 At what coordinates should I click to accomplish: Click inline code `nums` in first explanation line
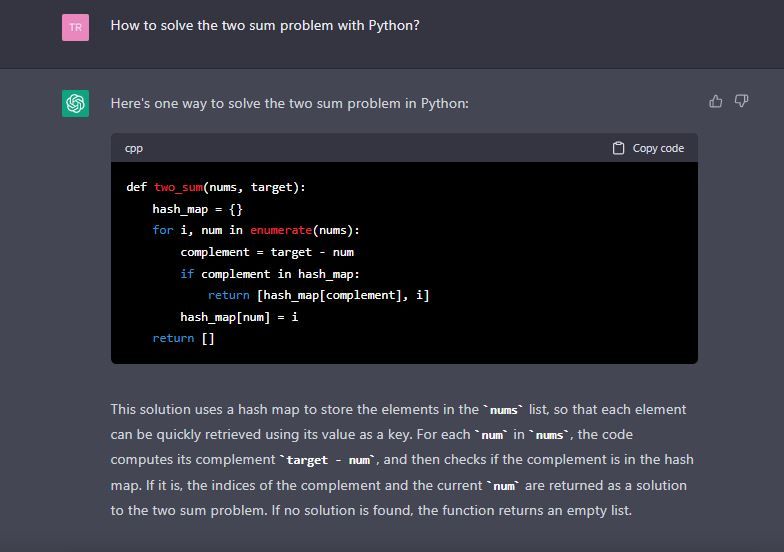tap(504, 410)
